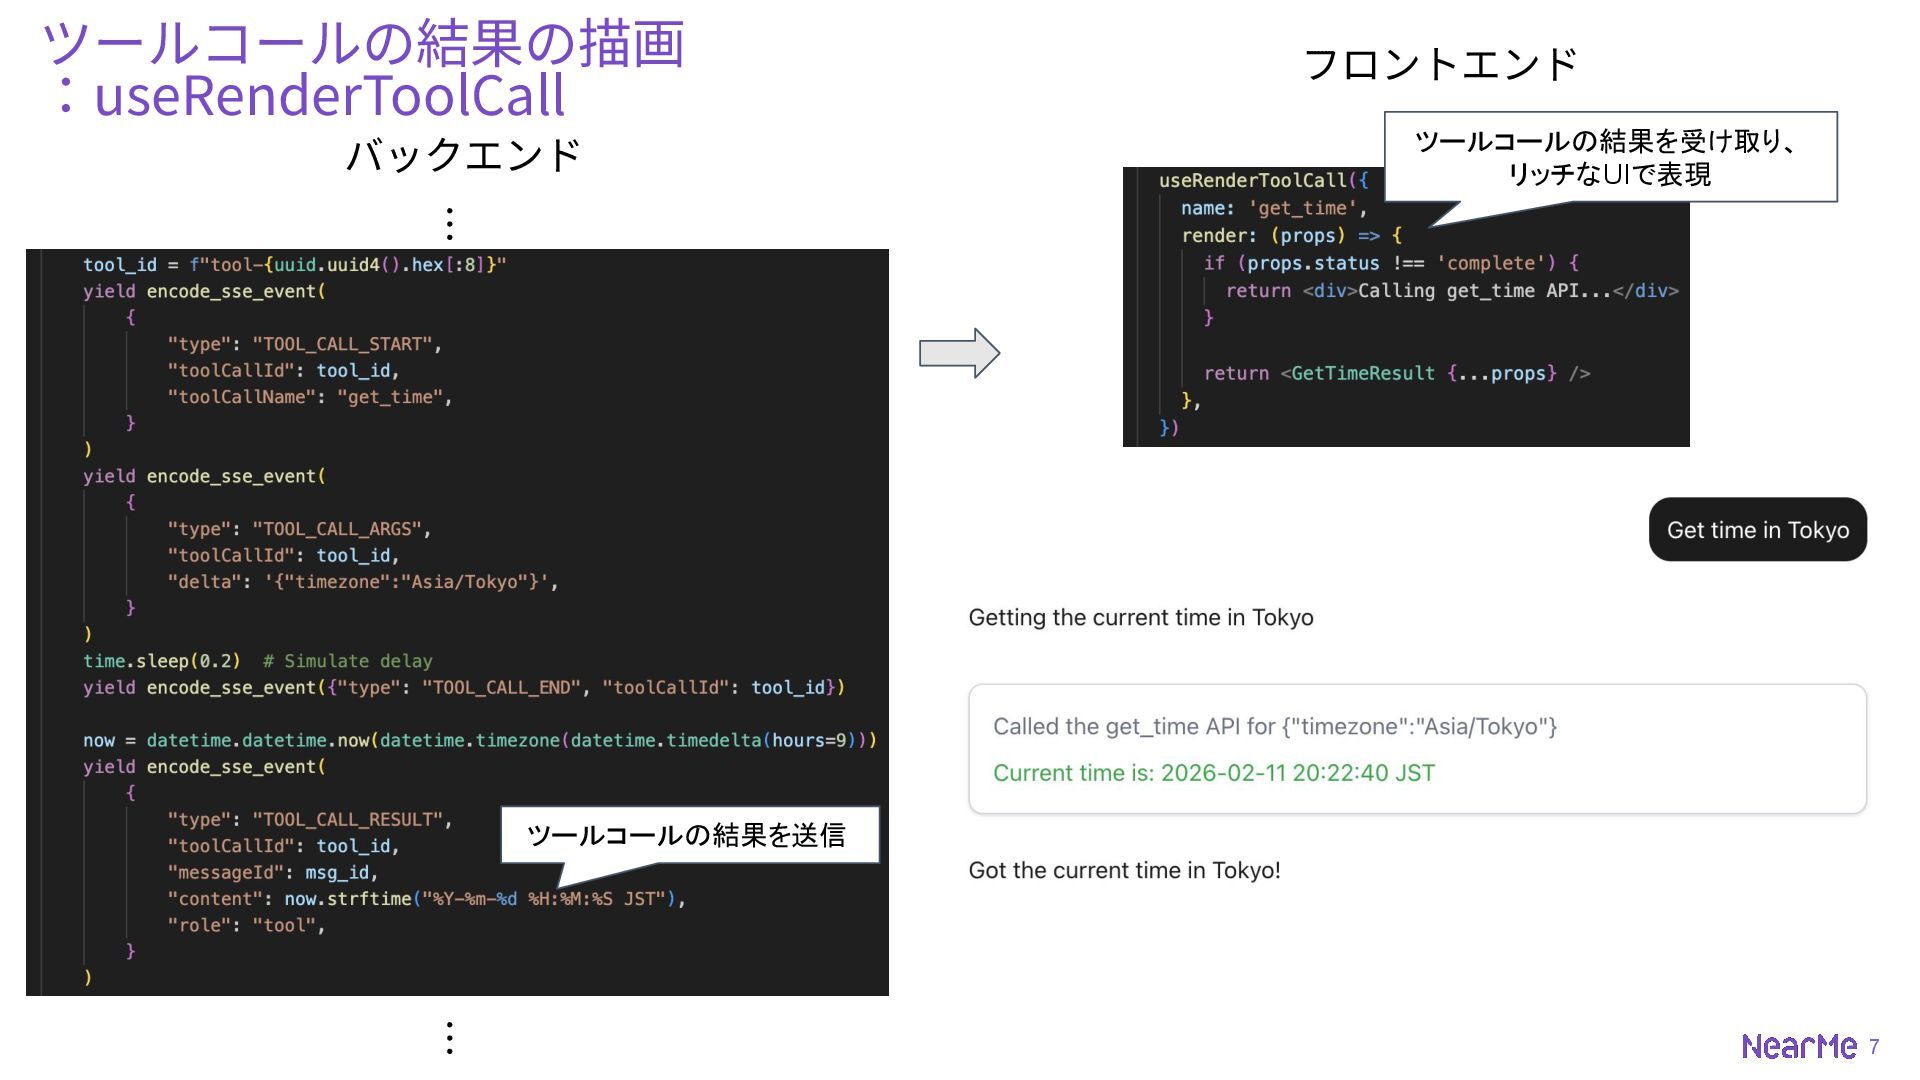Screen dimensions: 1920x1080
Task: Click the slide title 'useRenderToolCall'
Action: [x=330, y=96]
